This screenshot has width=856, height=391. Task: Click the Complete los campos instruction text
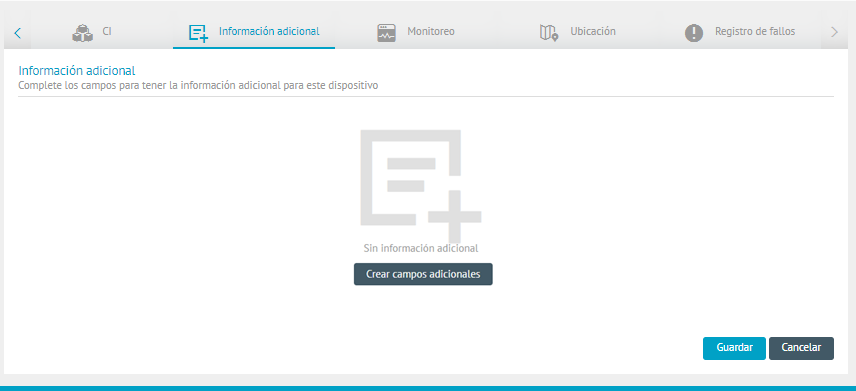[198, 86]
